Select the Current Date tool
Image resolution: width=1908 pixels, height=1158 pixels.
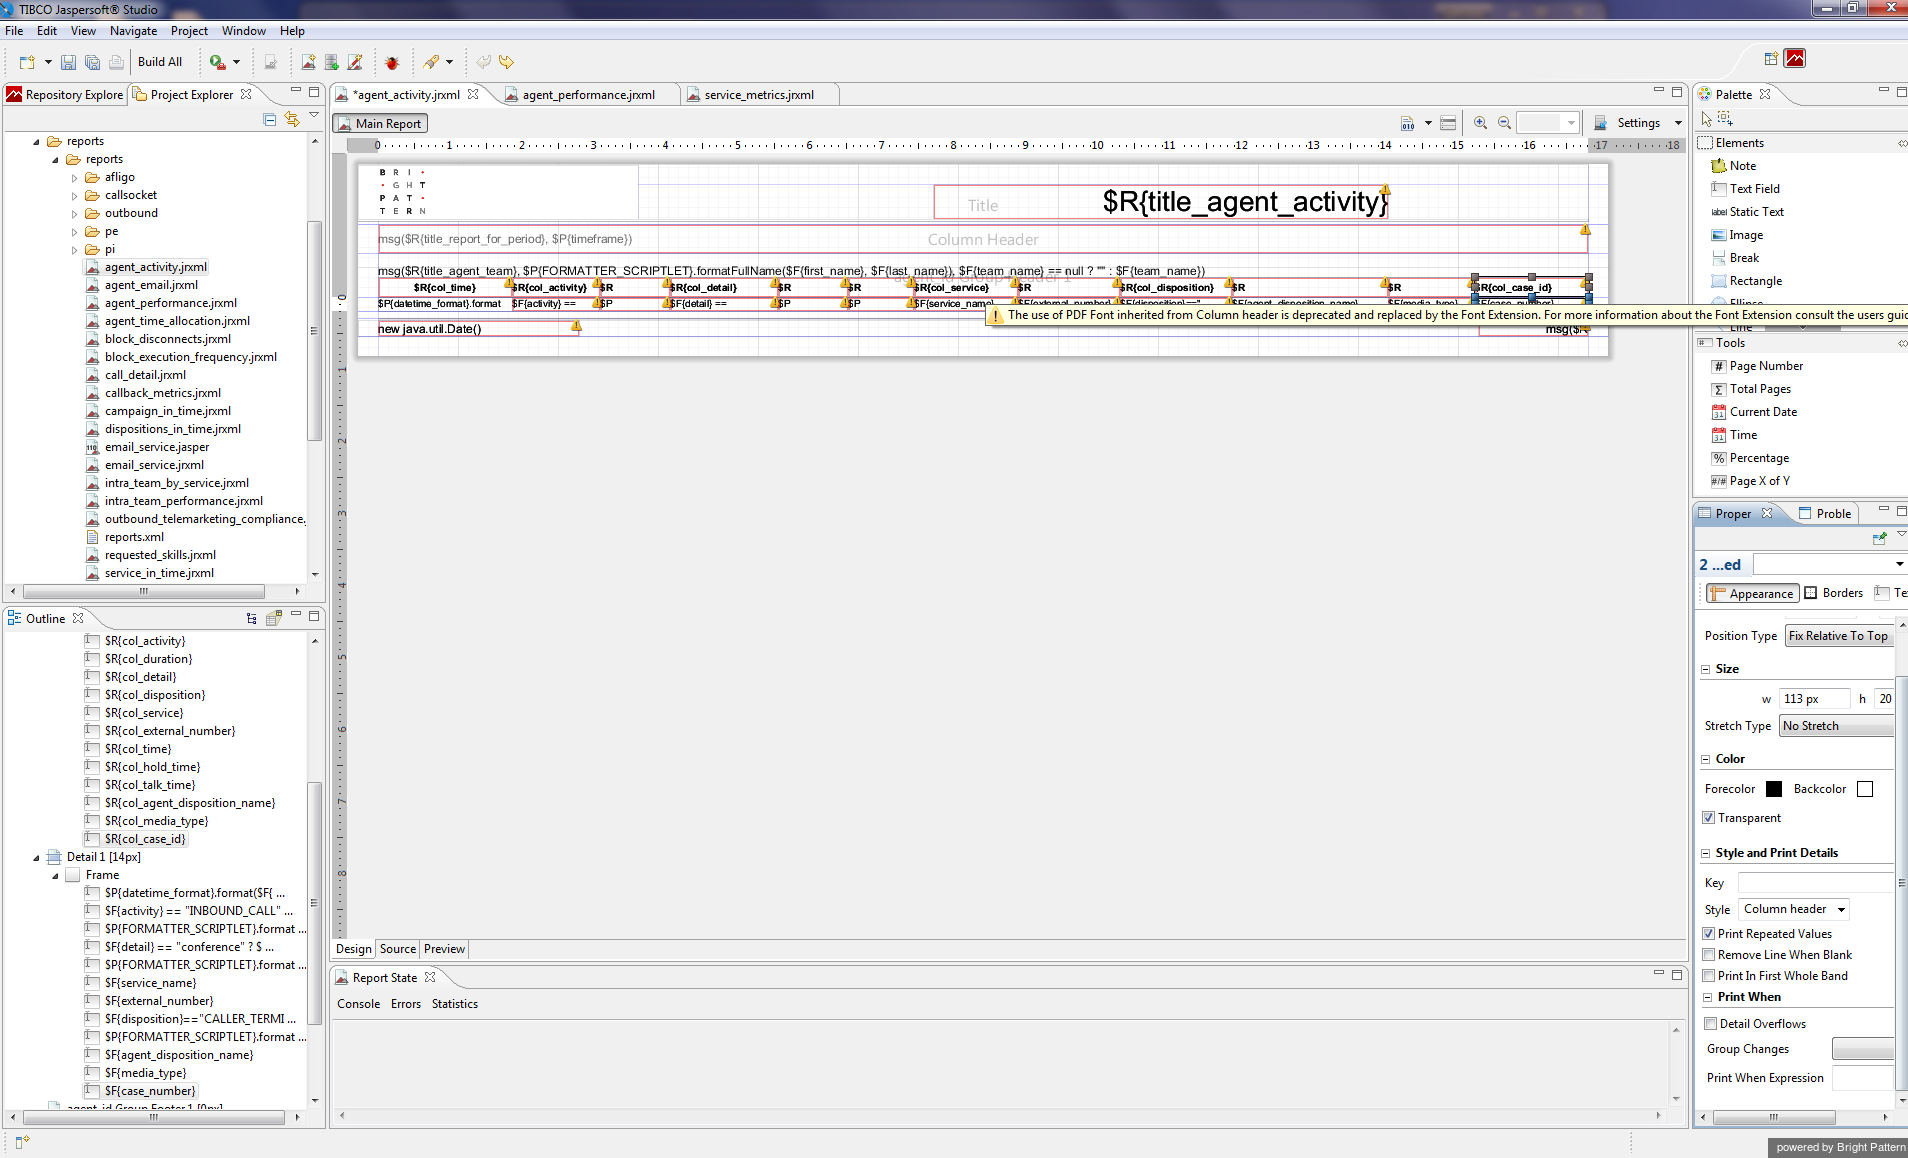1754,412
